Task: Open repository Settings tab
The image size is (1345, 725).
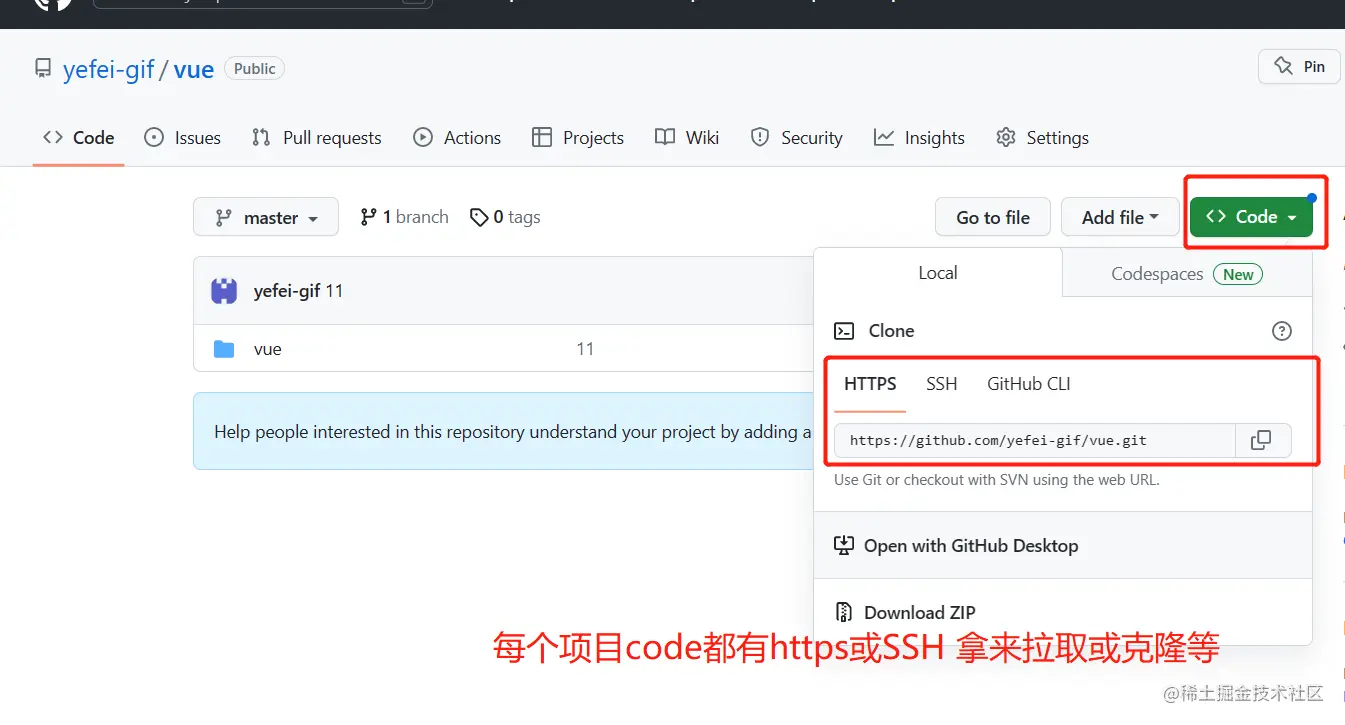Action: [1042, 138]
